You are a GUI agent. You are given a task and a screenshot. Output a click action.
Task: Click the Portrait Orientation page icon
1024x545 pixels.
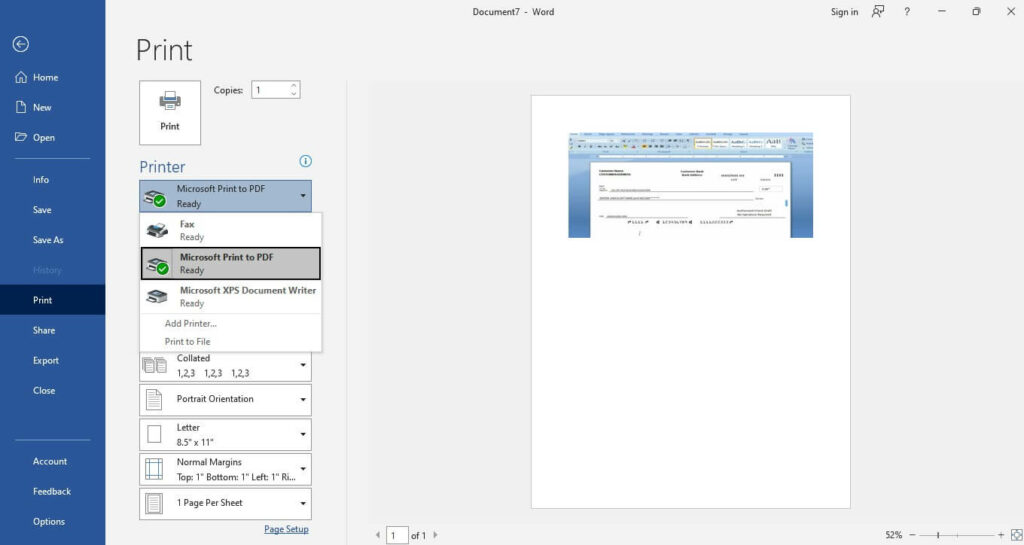tap(154, 399)
